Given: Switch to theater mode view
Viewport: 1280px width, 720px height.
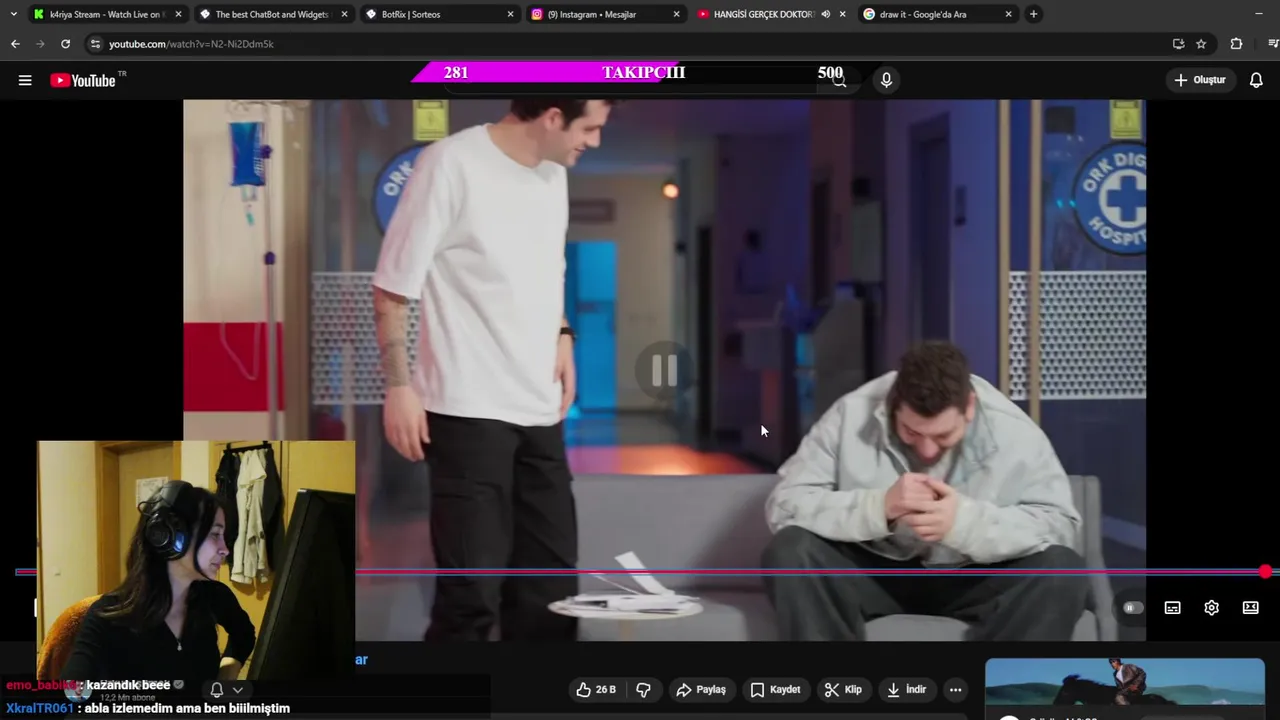Looking at the screenshot, I should tap(1250, 608).
